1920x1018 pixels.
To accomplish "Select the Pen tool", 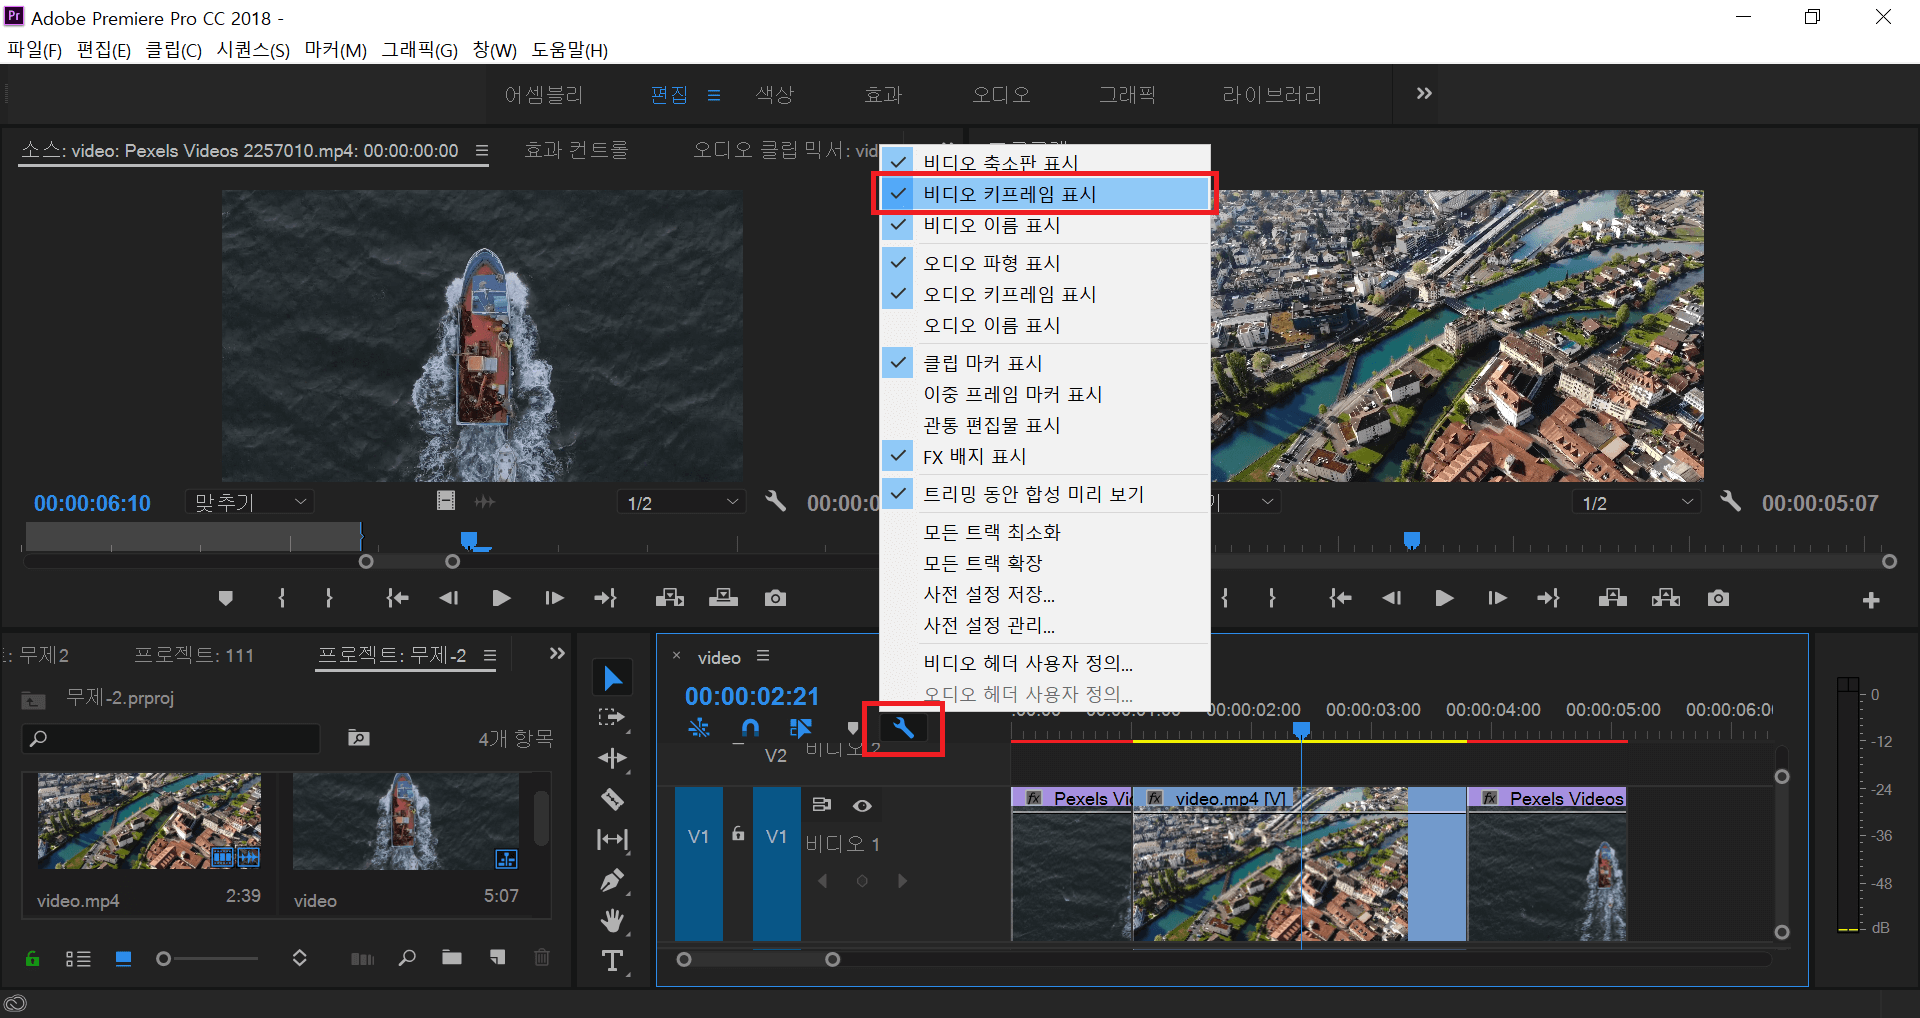I will point(612,880).
